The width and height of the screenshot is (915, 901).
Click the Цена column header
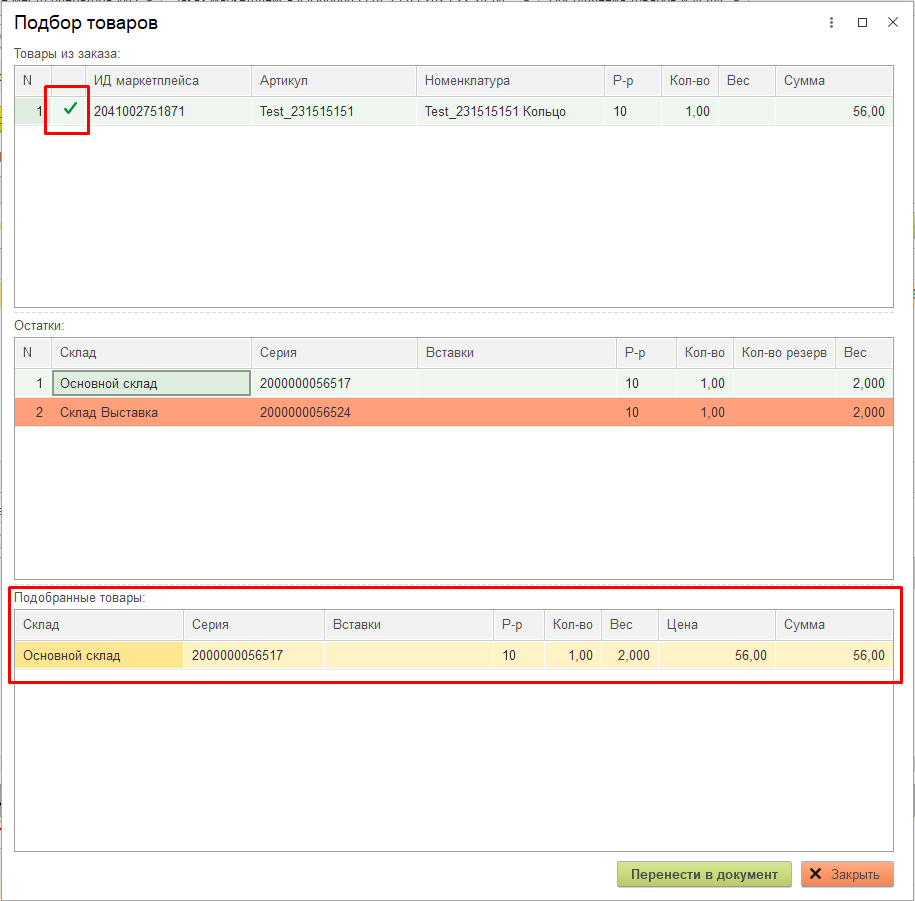pos(717,624)
